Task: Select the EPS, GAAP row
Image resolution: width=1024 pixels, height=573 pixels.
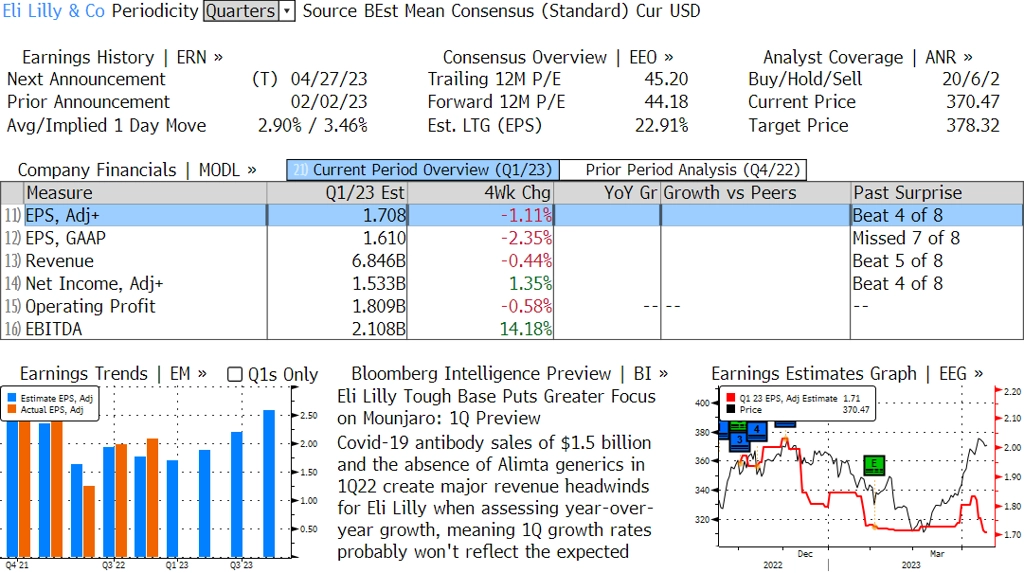Action: coord(512,238)
